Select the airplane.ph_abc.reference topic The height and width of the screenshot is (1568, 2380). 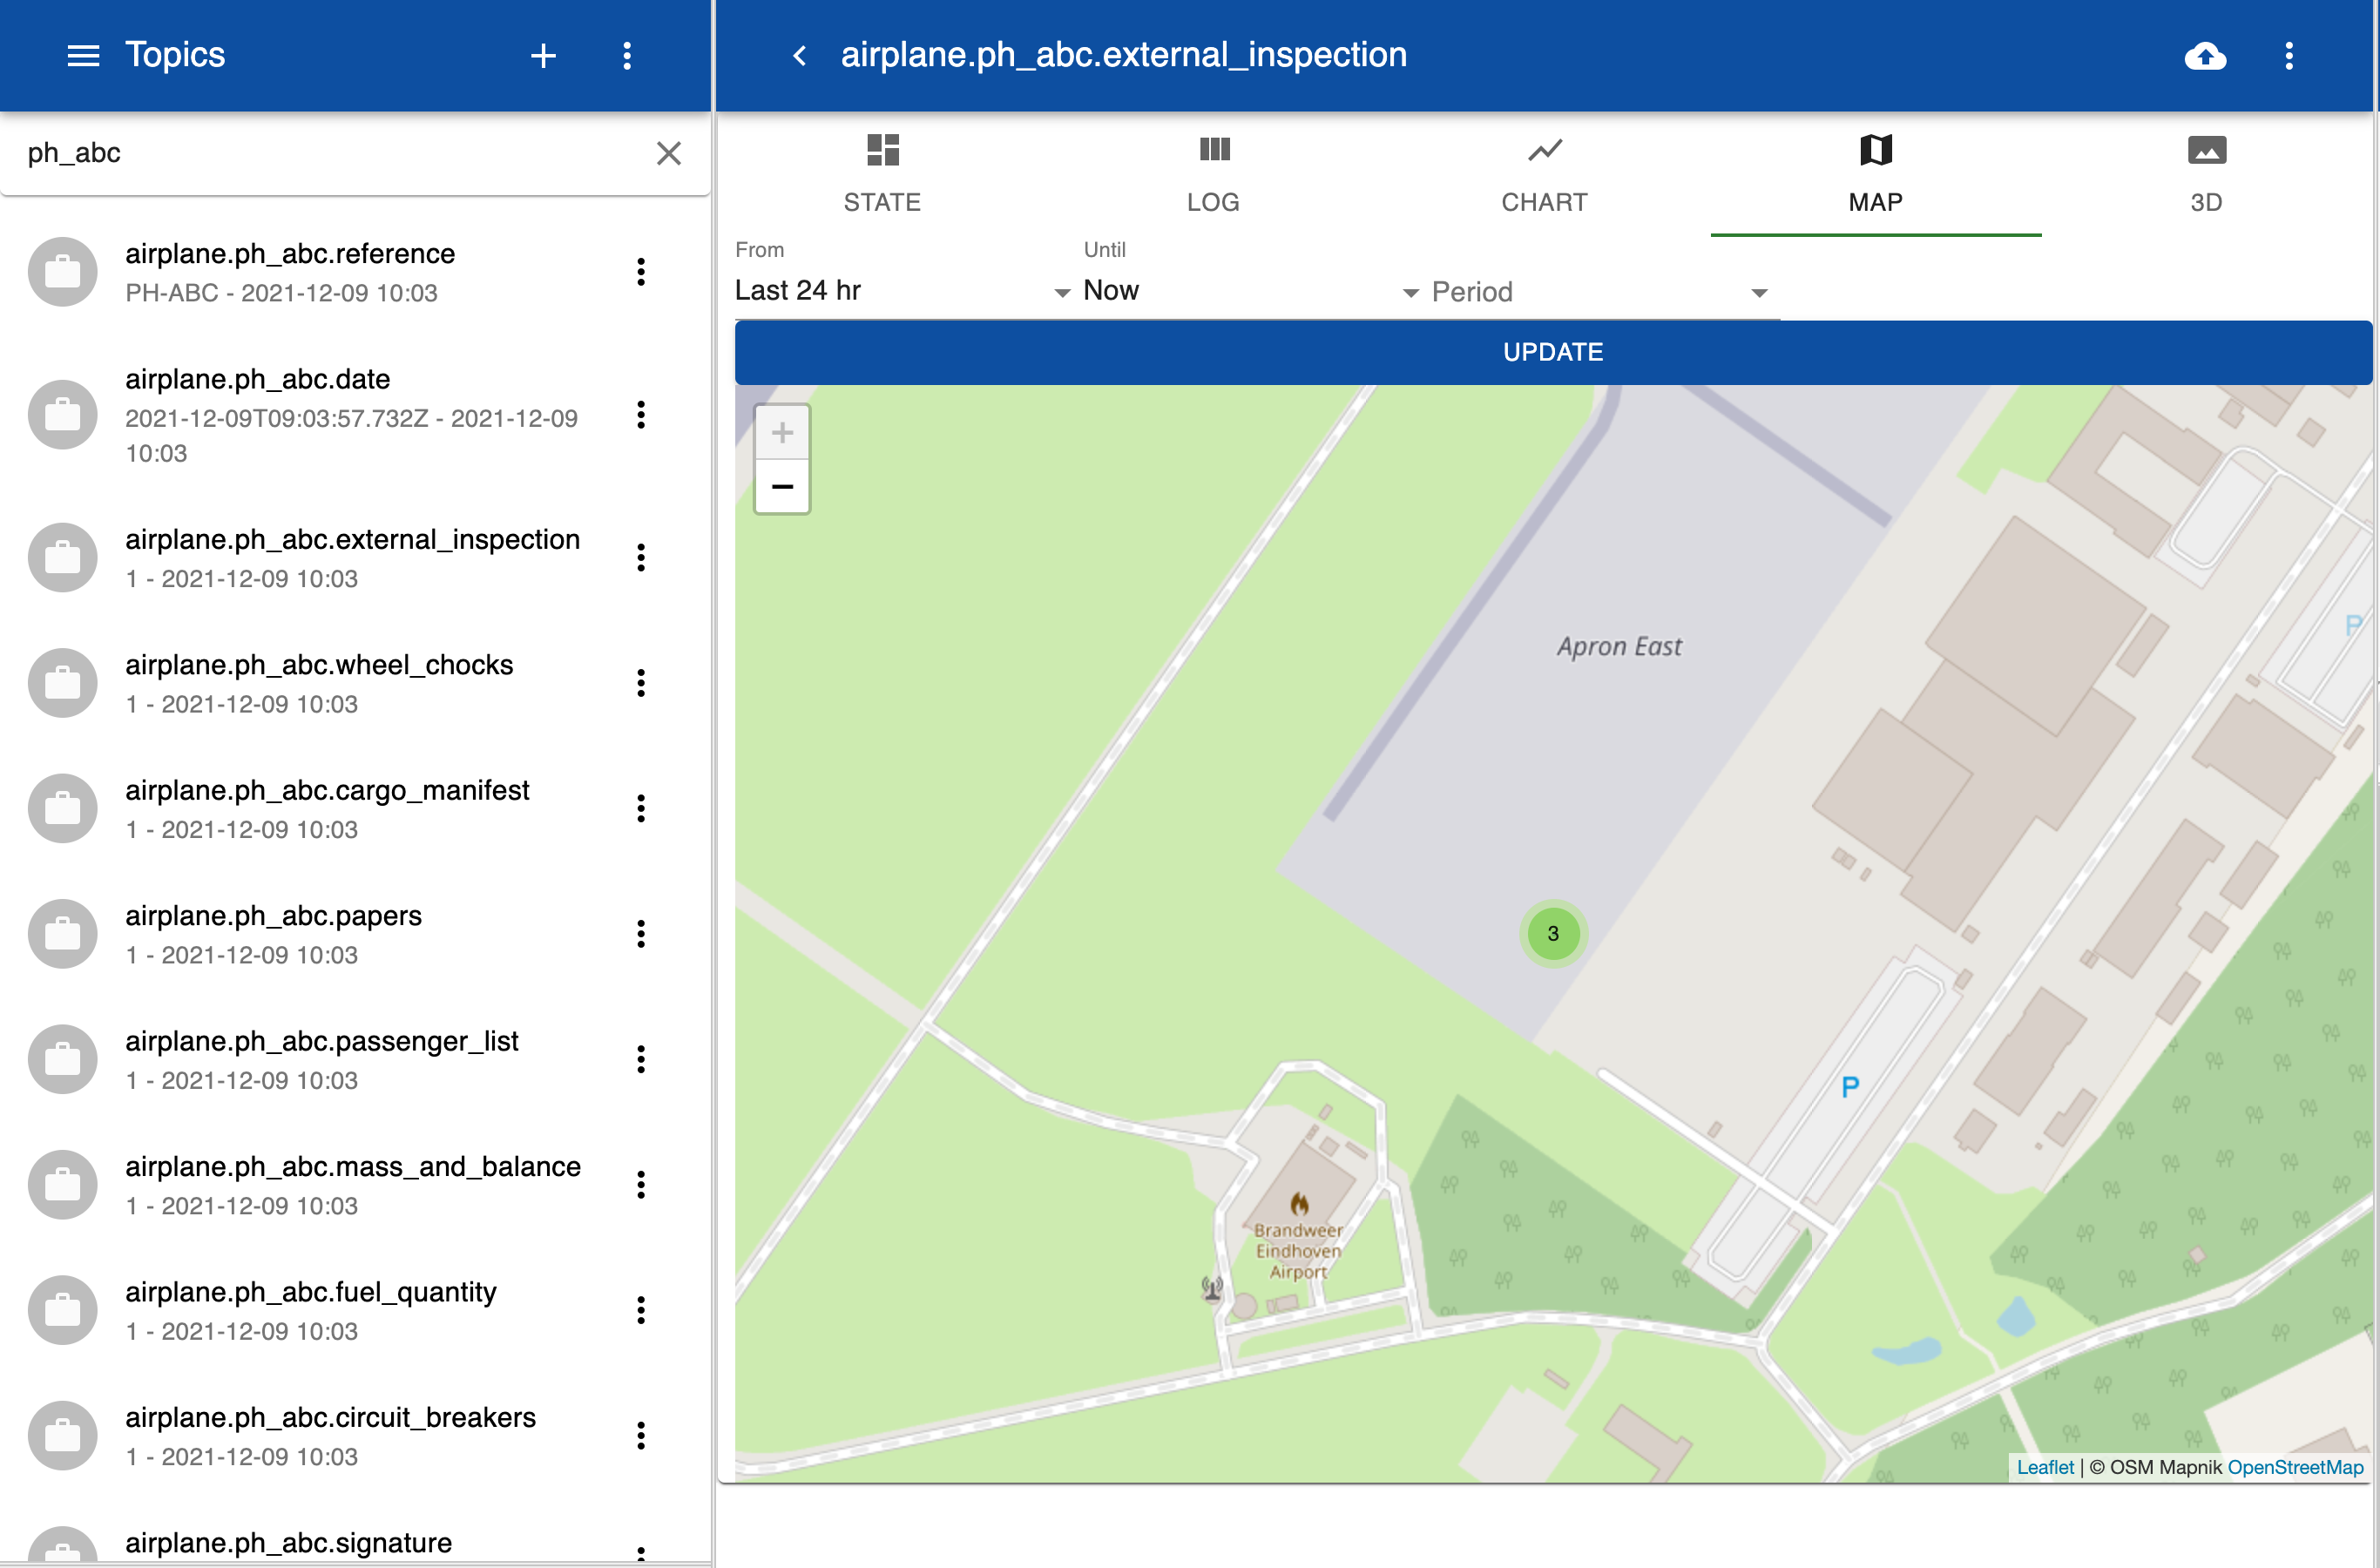click(355, 272)
